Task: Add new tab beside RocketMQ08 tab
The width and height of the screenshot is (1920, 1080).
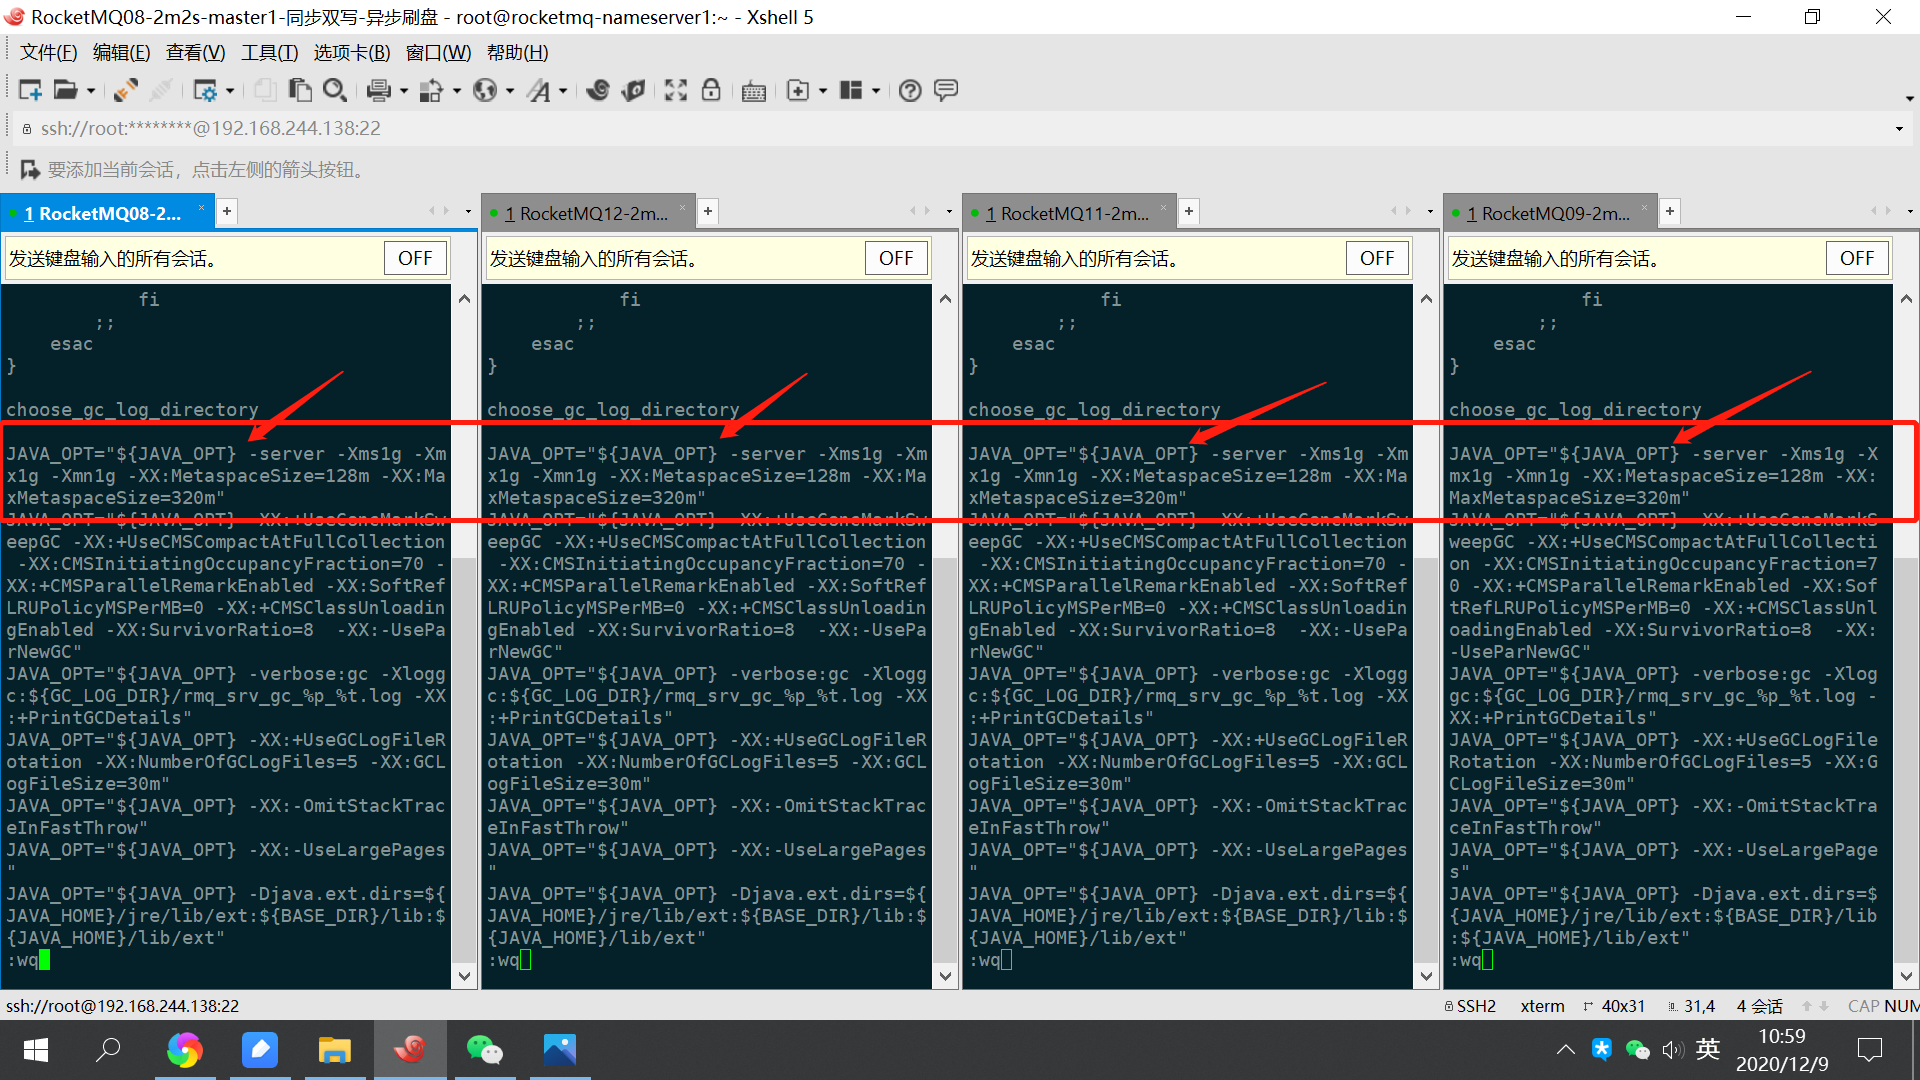Action: pyautogui.click(x=227, y=211)
